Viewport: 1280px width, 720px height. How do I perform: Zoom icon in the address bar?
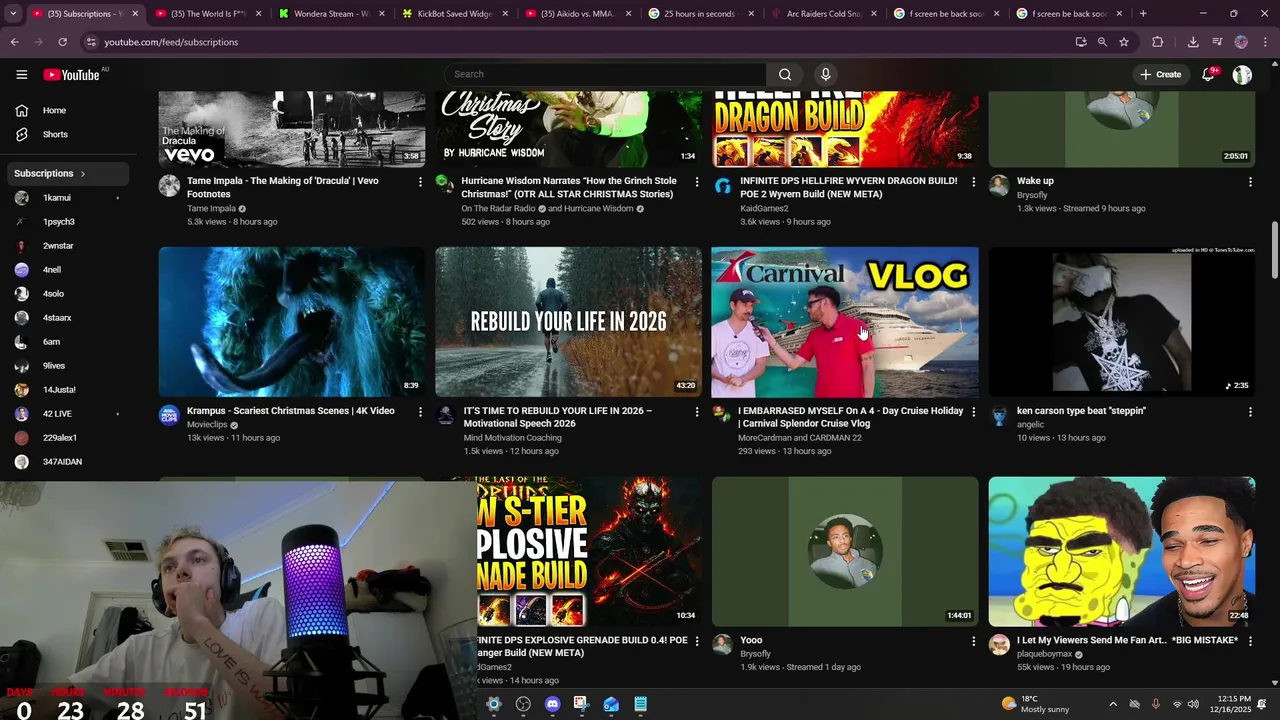pos(1102,42)
